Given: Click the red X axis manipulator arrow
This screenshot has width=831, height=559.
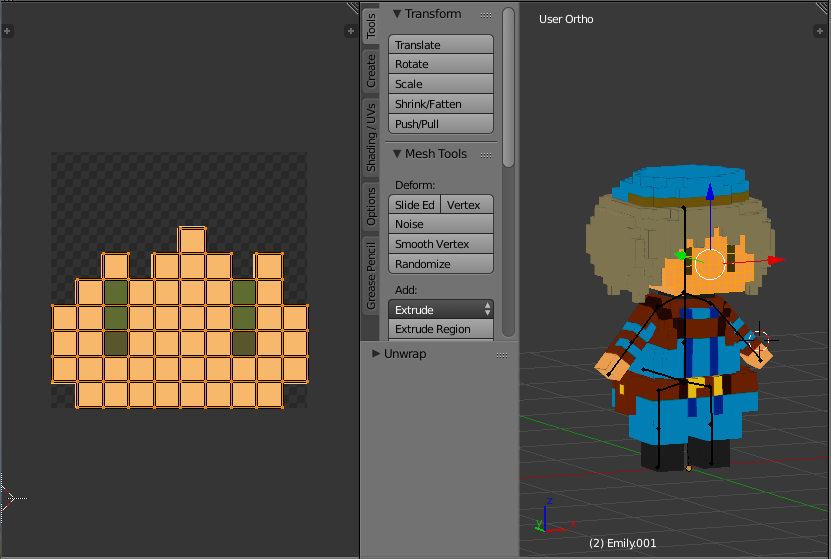Looking at the screenshot, I should pos(776,260).
